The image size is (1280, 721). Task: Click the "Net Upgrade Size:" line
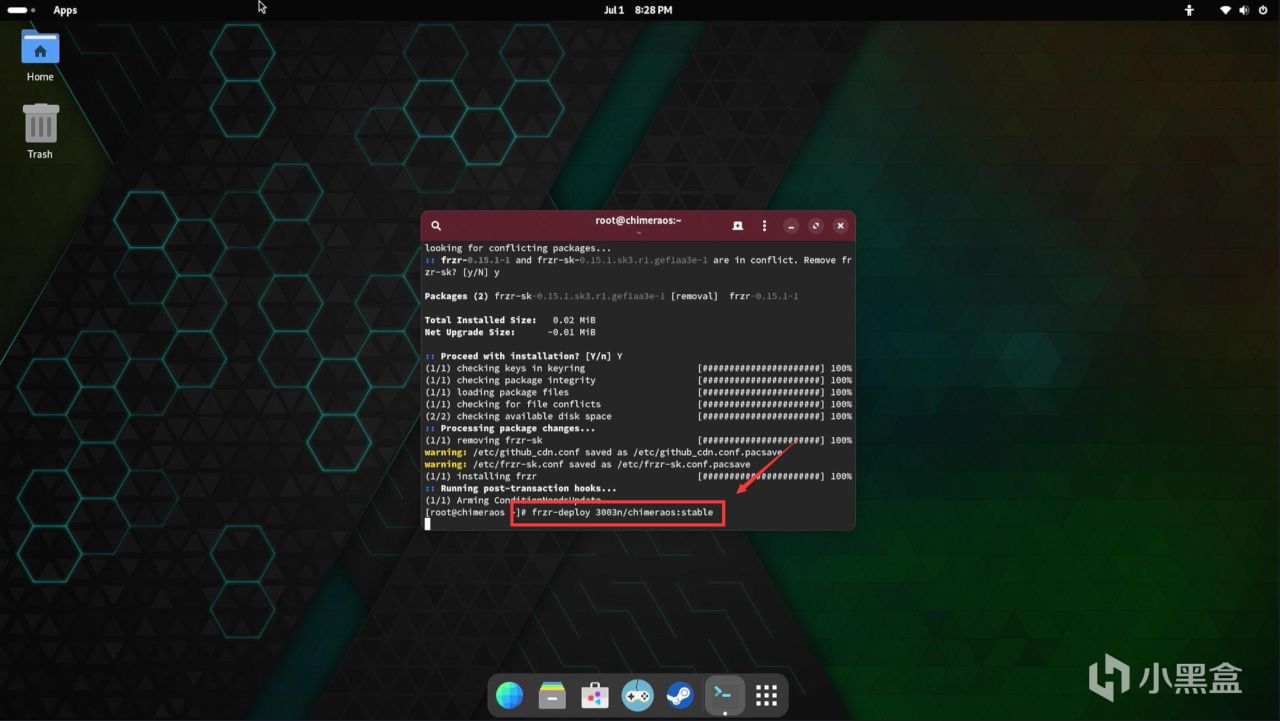[510, 332]
